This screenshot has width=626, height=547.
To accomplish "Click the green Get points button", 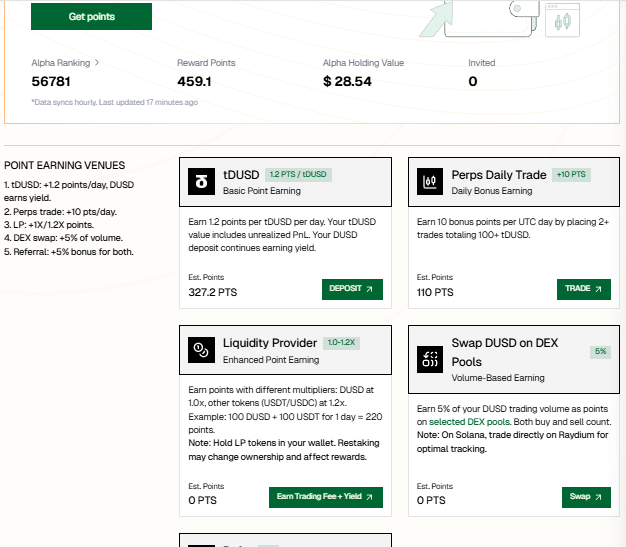I will coord(91,16).
